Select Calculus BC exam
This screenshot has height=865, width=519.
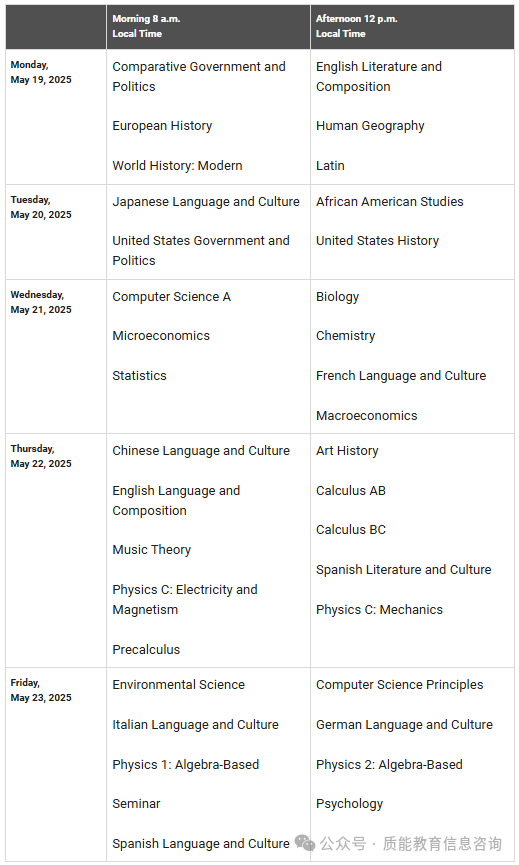pos(351,530)
